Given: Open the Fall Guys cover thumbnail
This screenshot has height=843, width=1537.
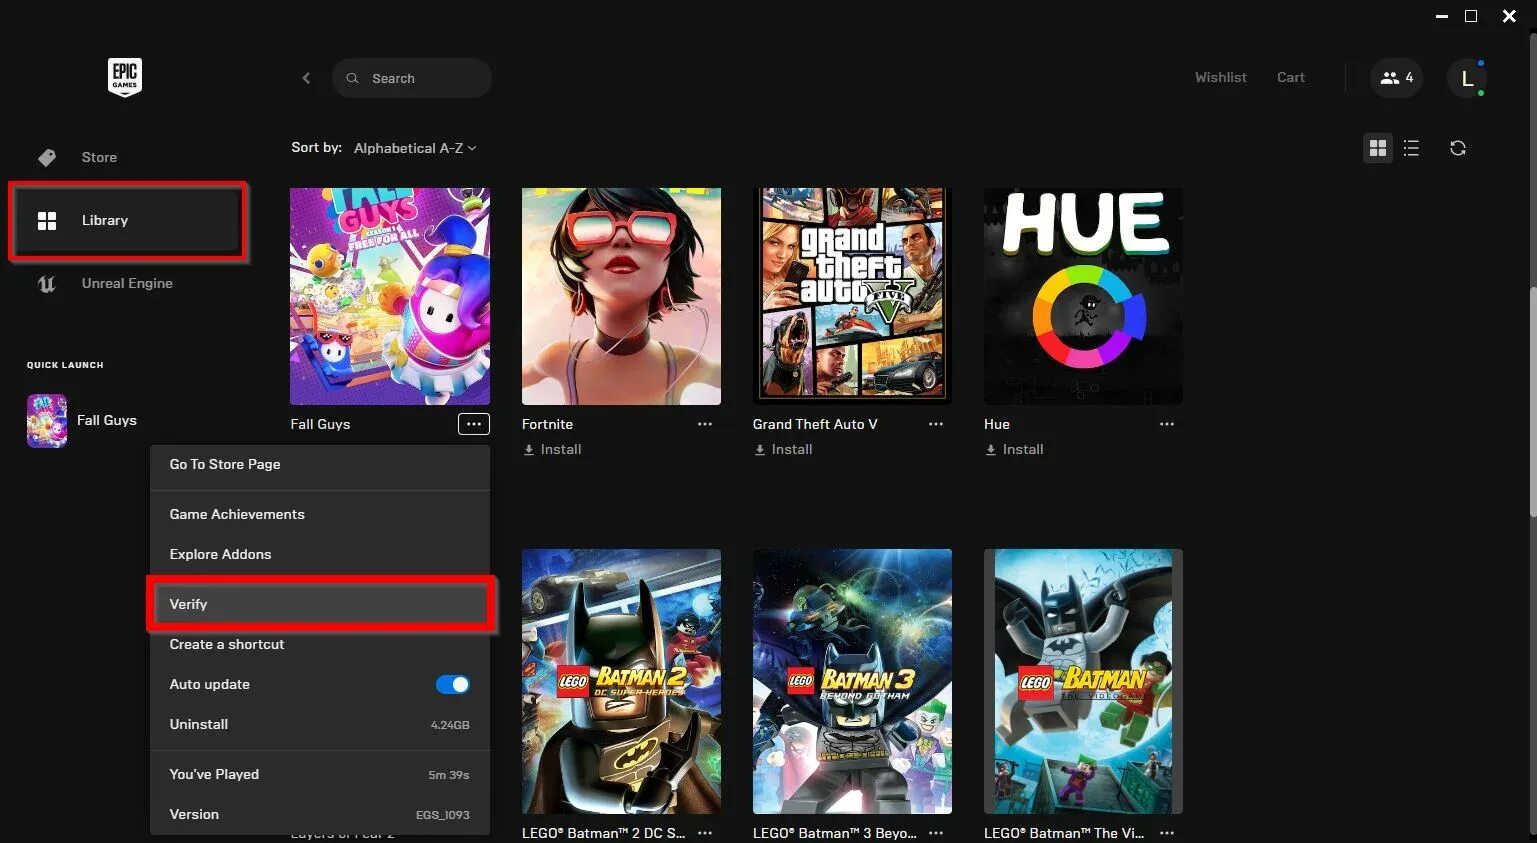Looking at the screenshot, I should click(x=390, y=296).
